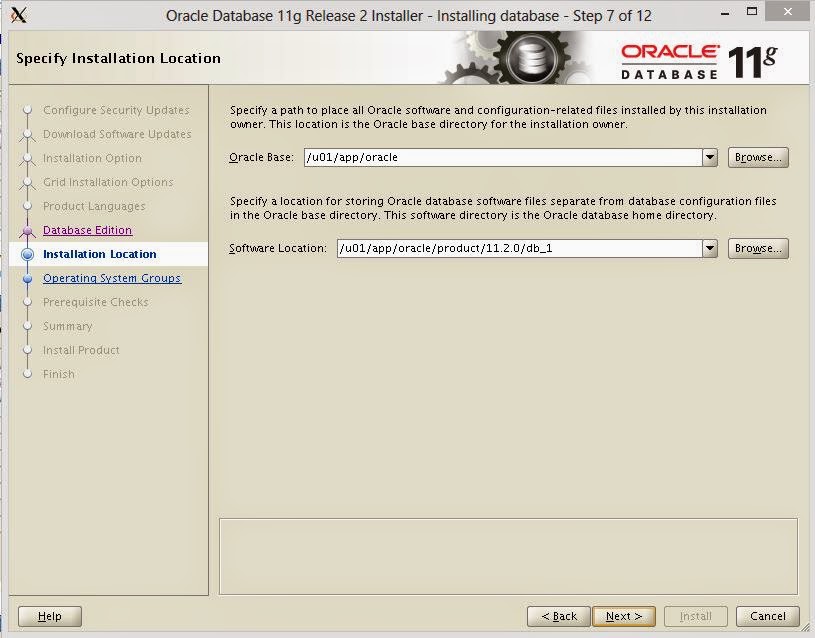Click the Install Product step
The width and height of the screenshot is (815, 638).
pyautogui.click(x=81, y=350)
